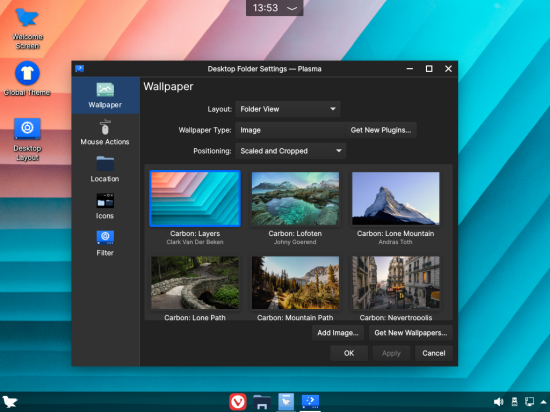550x412 pixels.
Task: Pick the Carbon: Nevertropolis wallpaper
Action: point(396,283)
